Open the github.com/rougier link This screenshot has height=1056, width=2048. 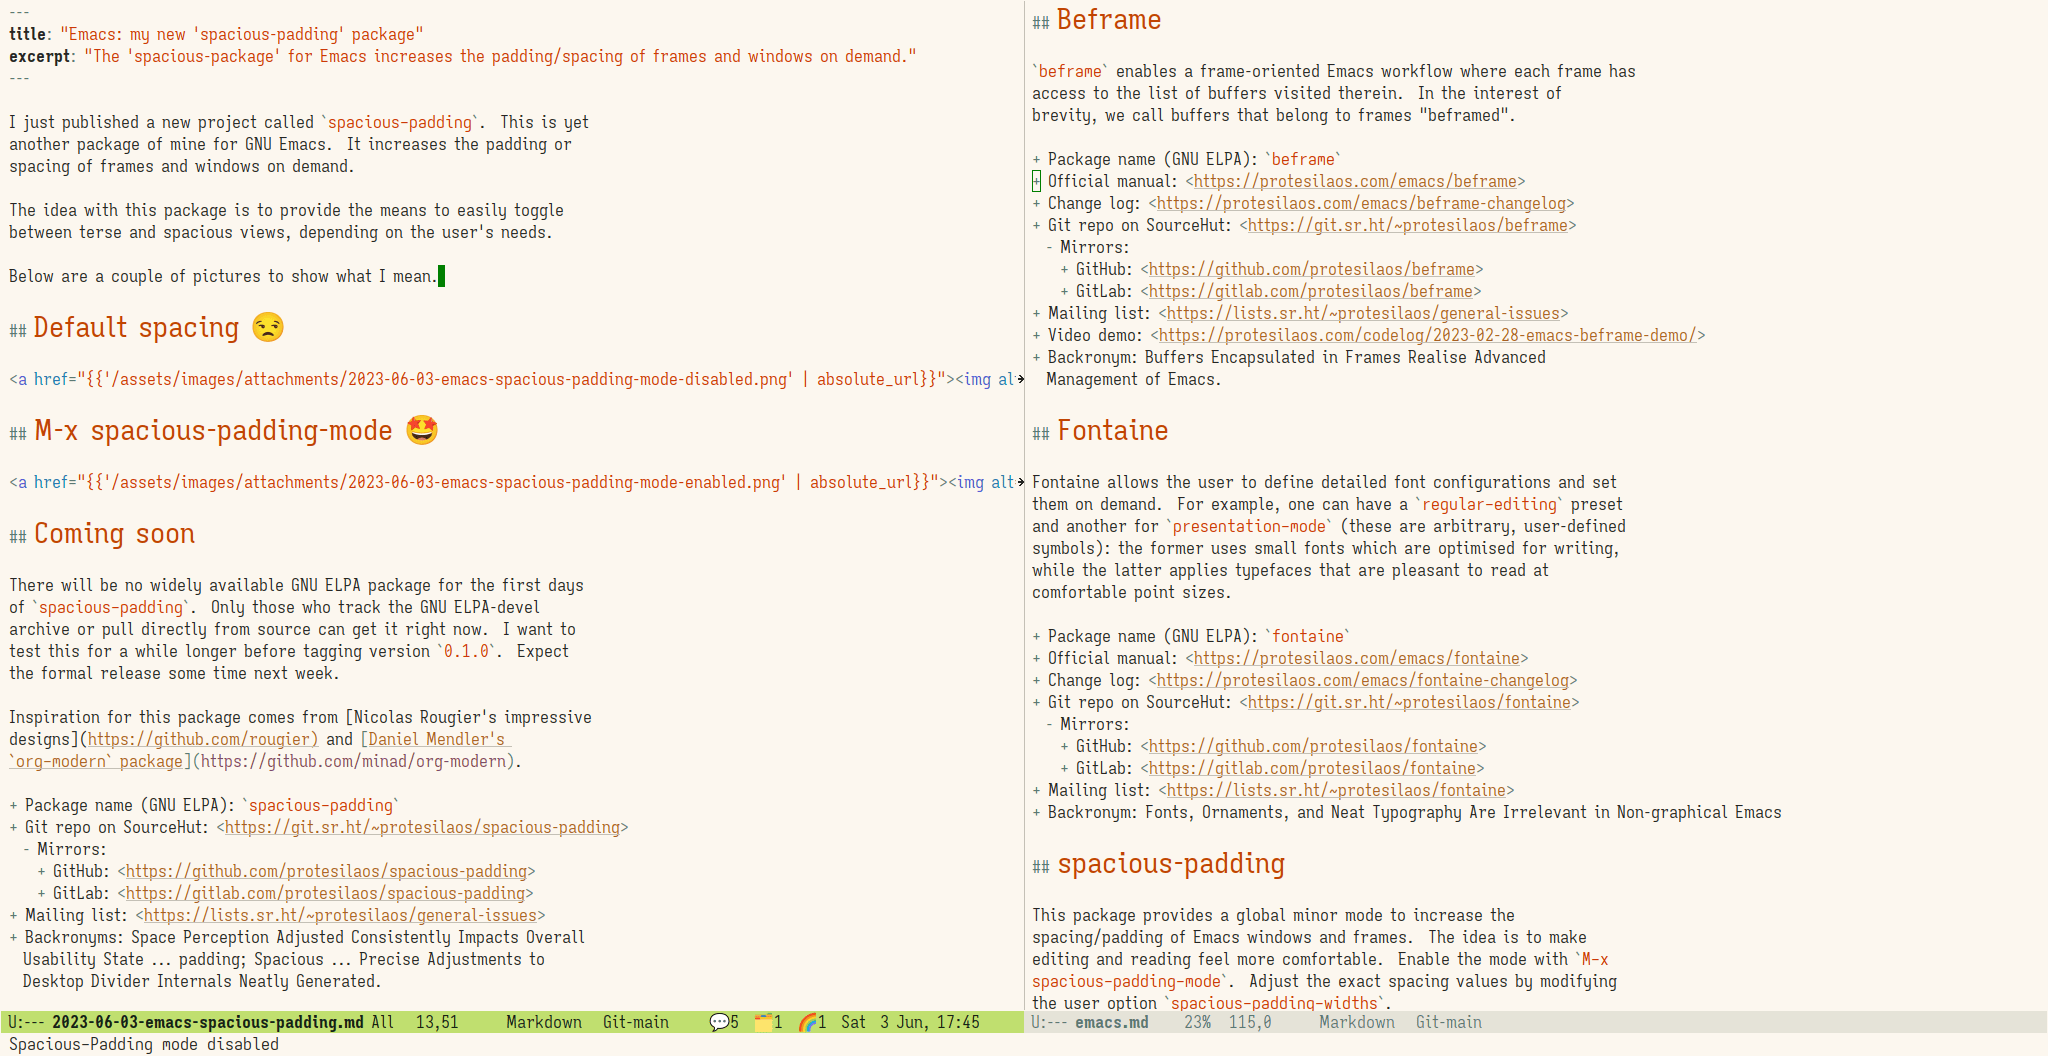(202, 739)
